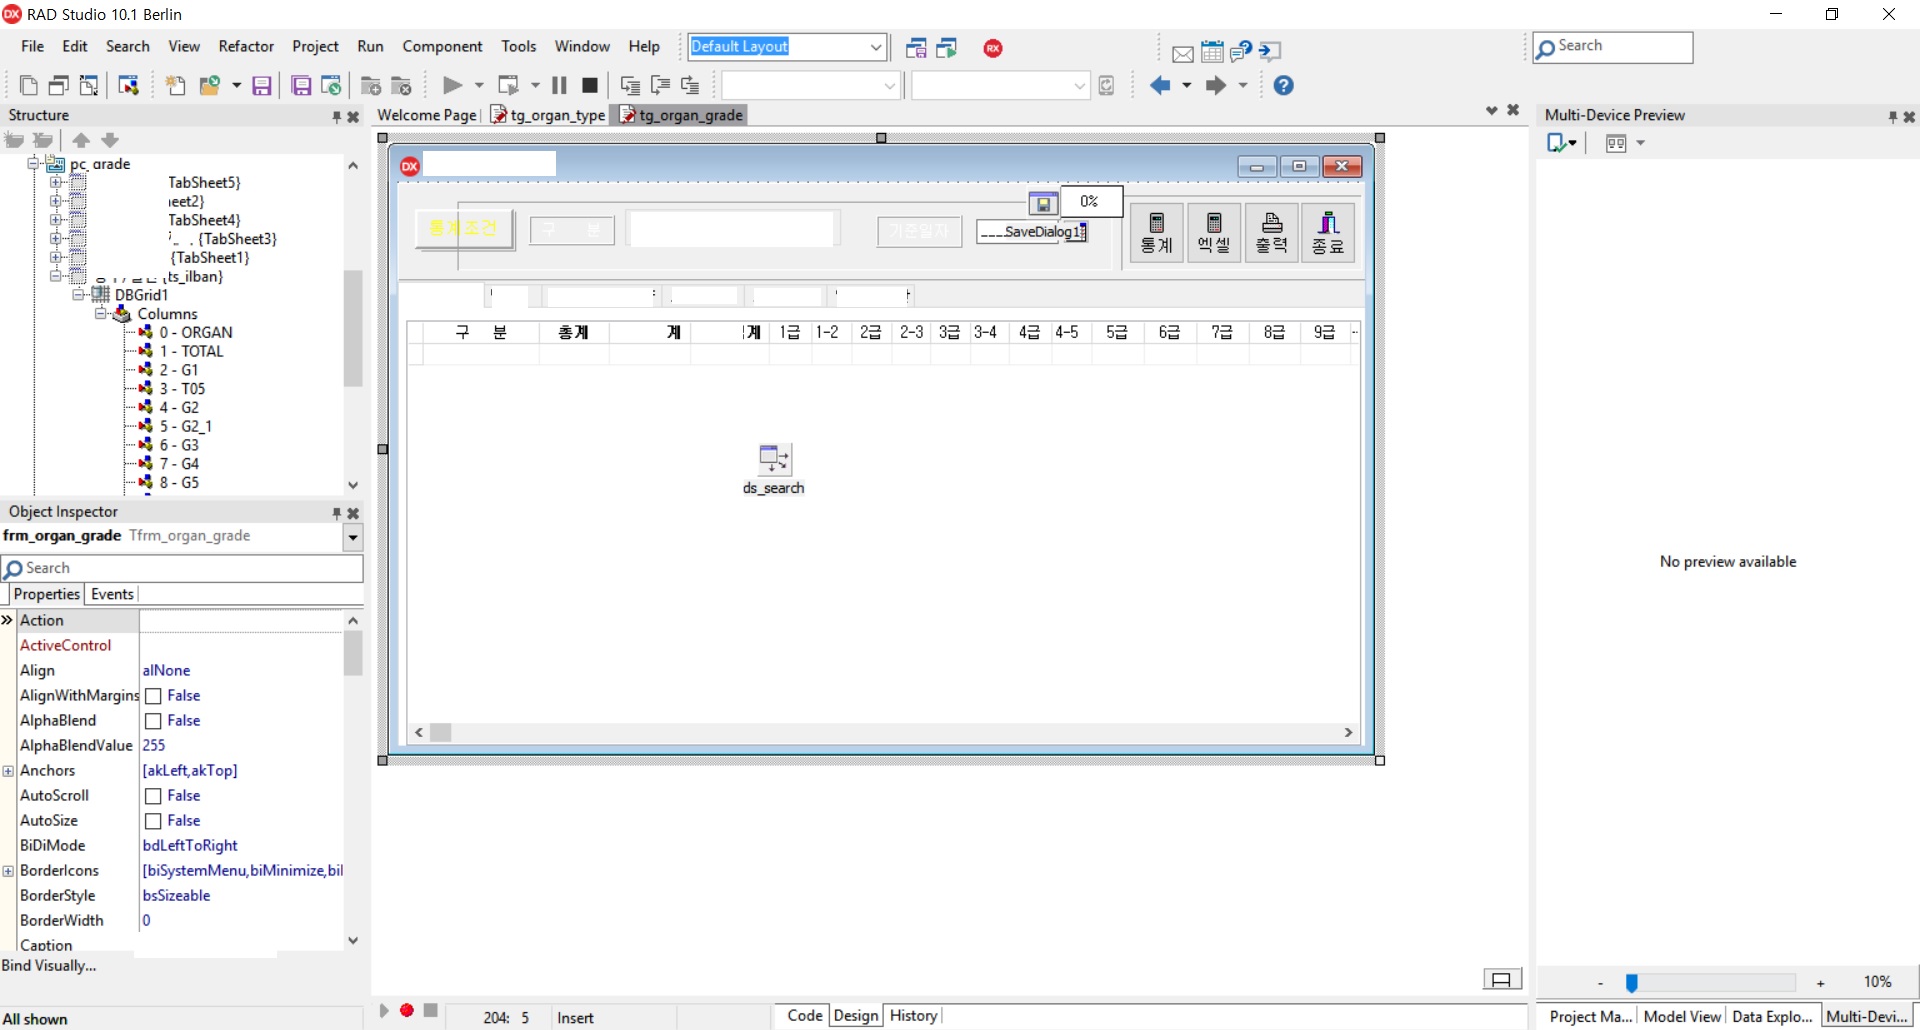Switch to the Code view tab
Image resolution: width=1920 pixels, height=1030 pixels.
[804, 1016]
